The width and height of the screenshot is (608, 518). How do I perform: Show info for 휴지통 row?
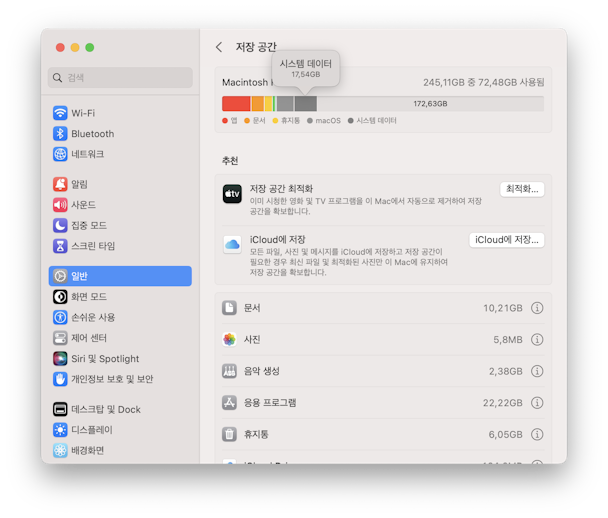pos(537,434)
